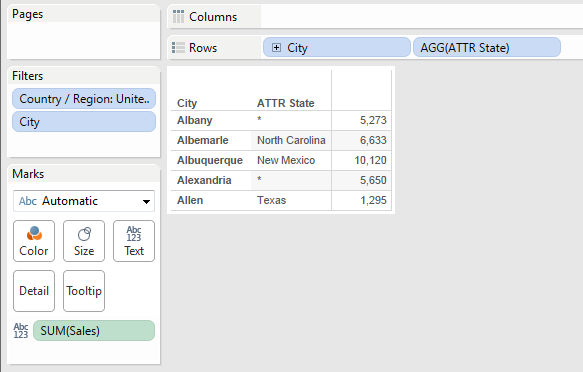Open the Text marks card
Image resolution: width=583 pixels, height=372 pixels.
[134, 241]
